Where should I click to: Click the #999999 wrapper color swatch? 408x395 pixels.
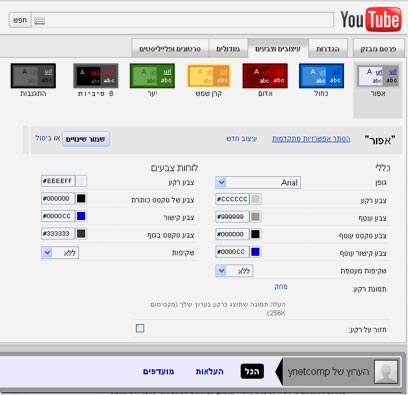click(x=255, y=217)
